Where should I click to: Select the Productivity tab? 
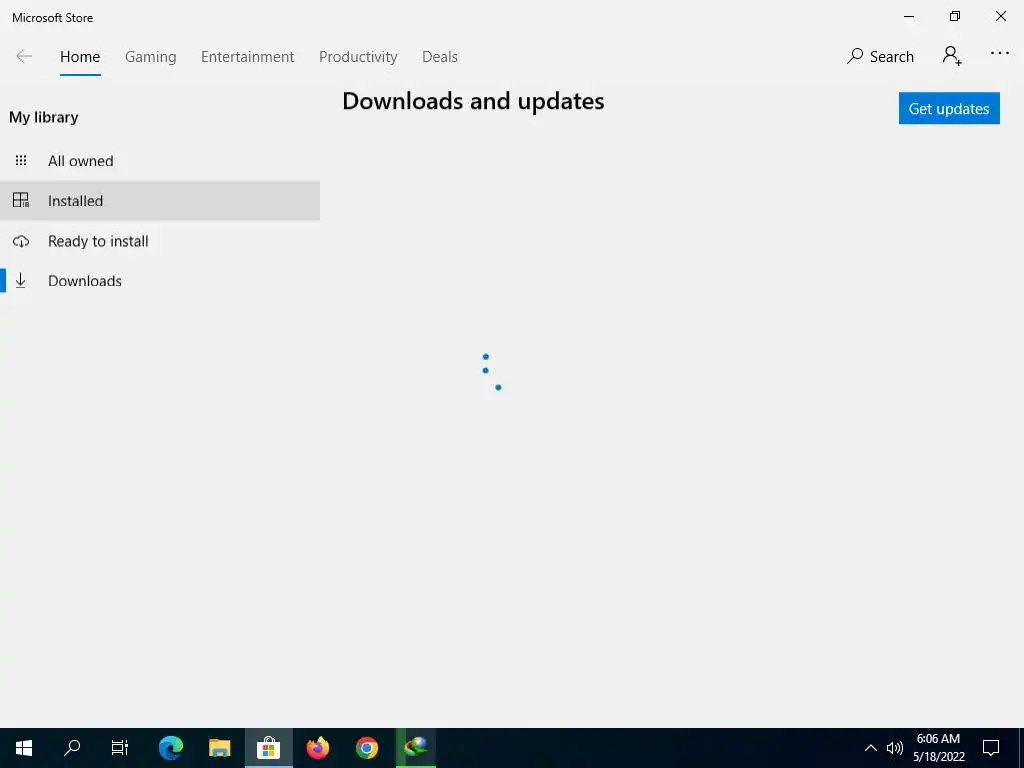point(358,57)
